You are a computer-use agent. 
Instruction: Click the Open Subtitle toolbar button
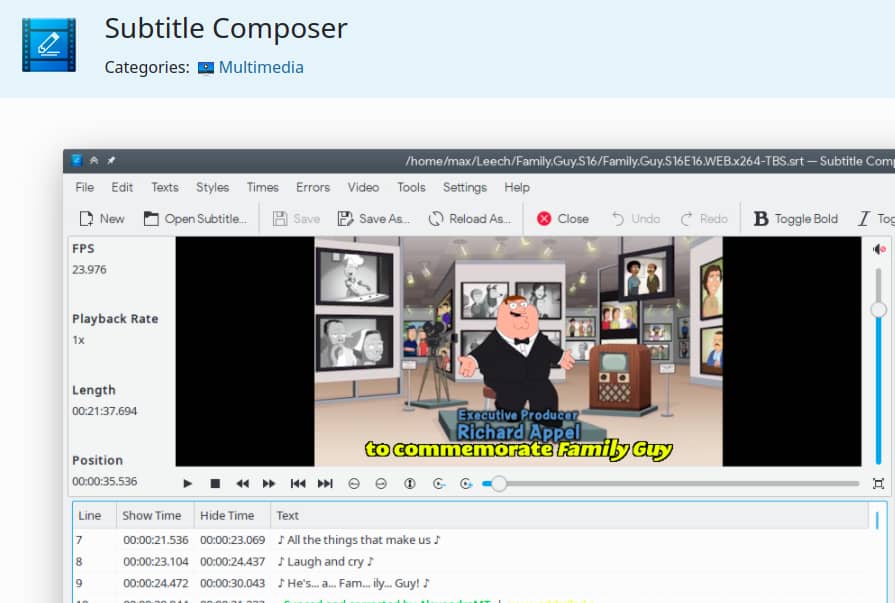[x=195, y=219]
